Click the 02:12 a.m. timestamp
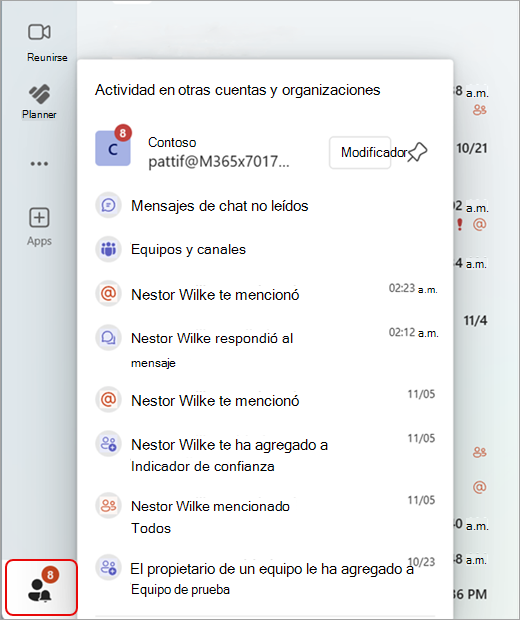The image size is (520, 620). (413, 333)
